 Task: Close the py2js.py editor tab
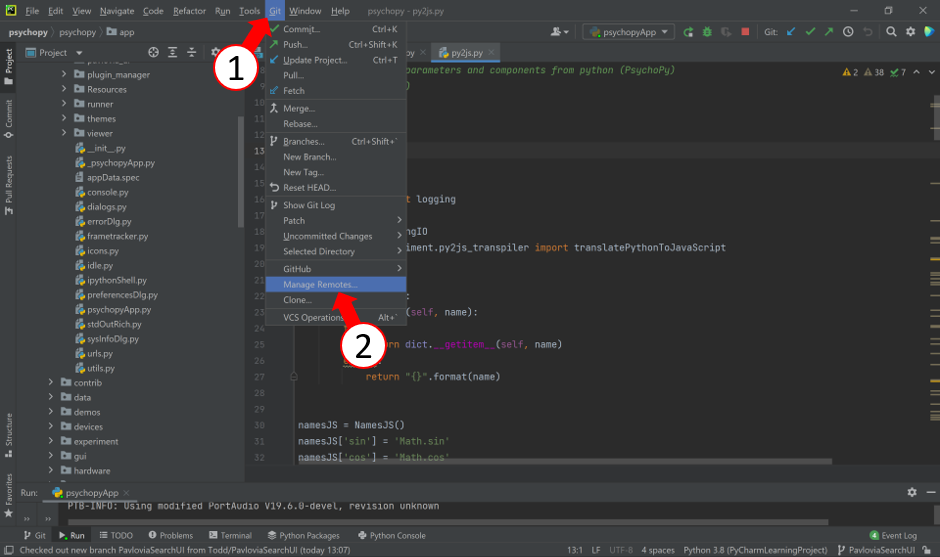[491, 53]
